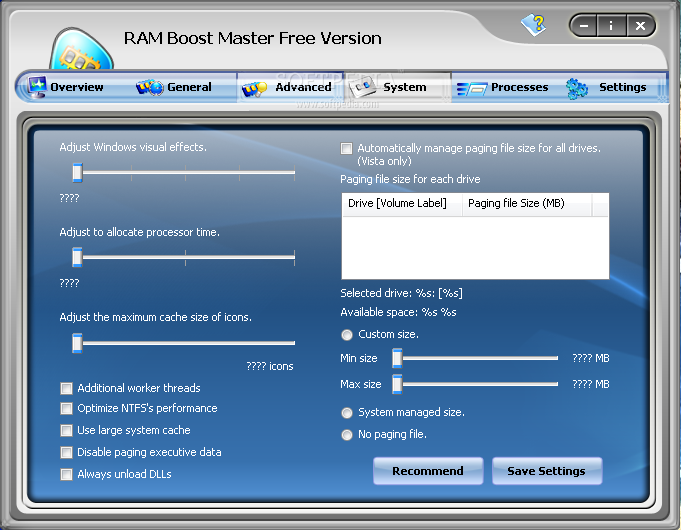The width and height of the screenshot is (681, 530).
Task: Click the 'Paging file size for each drive' label
Action: point(410,179)
